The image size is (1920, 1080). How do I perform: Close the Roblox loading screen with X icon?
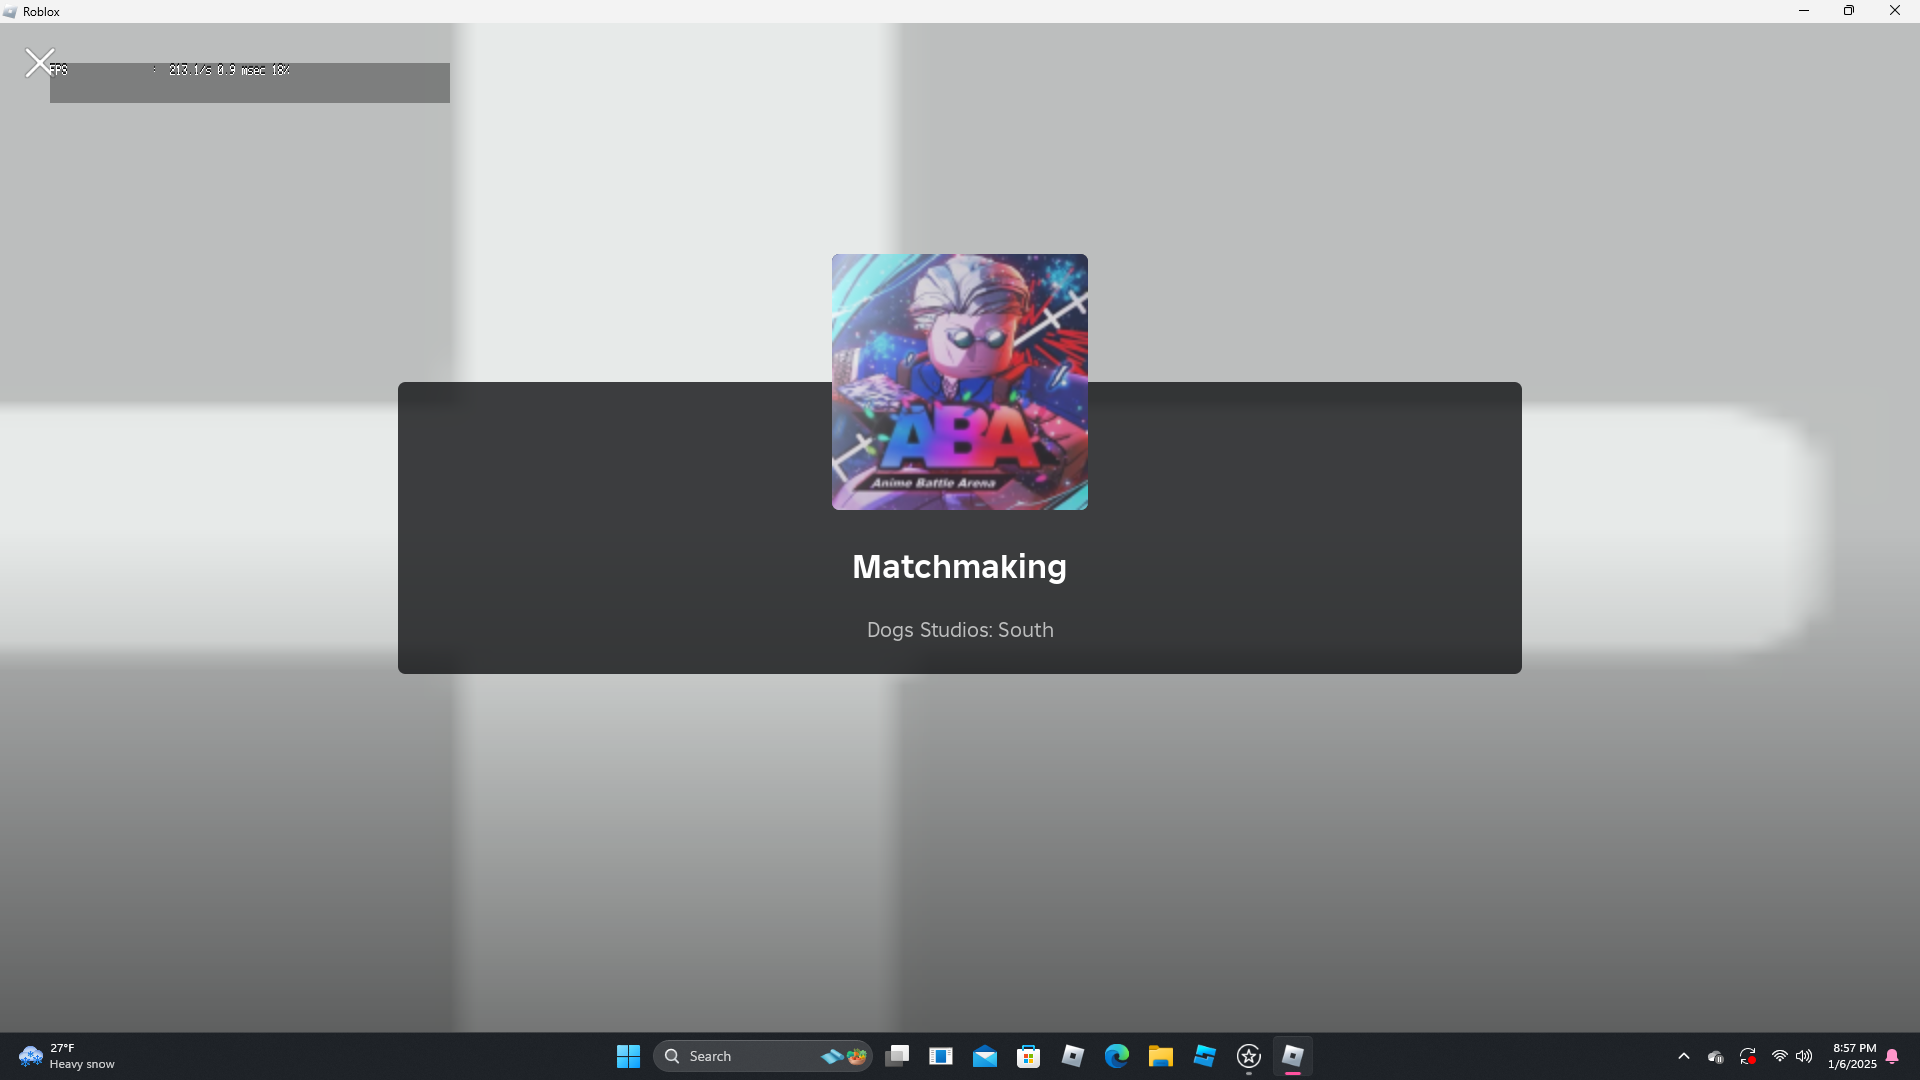click(39, 63)
